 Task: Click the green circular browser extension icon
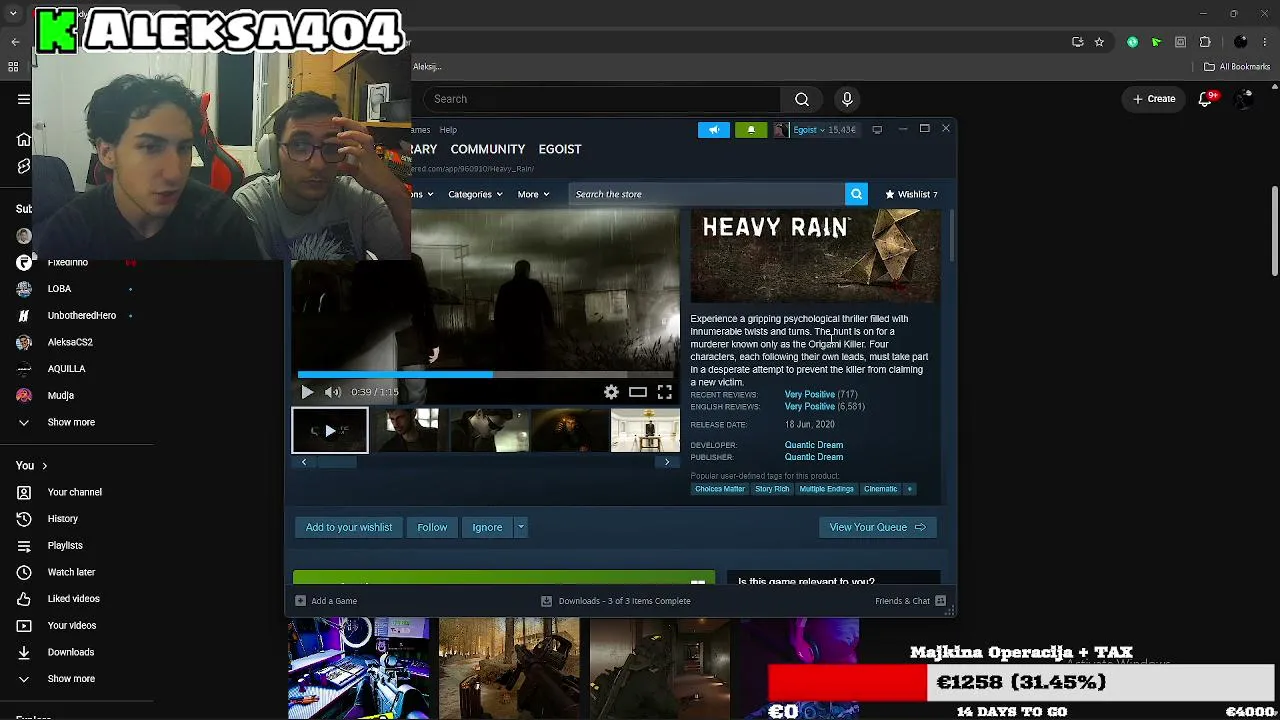[1132, 42]
